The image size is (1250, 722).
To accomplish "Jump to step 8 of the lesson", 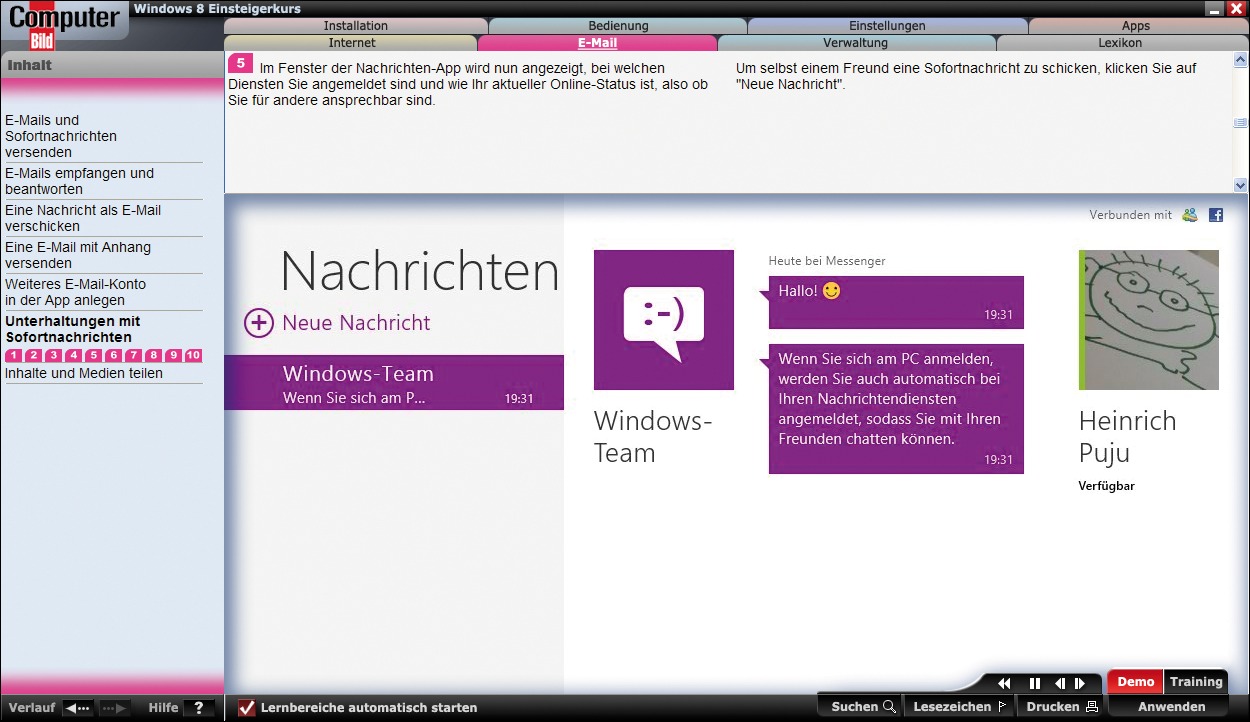I will 153,355.
